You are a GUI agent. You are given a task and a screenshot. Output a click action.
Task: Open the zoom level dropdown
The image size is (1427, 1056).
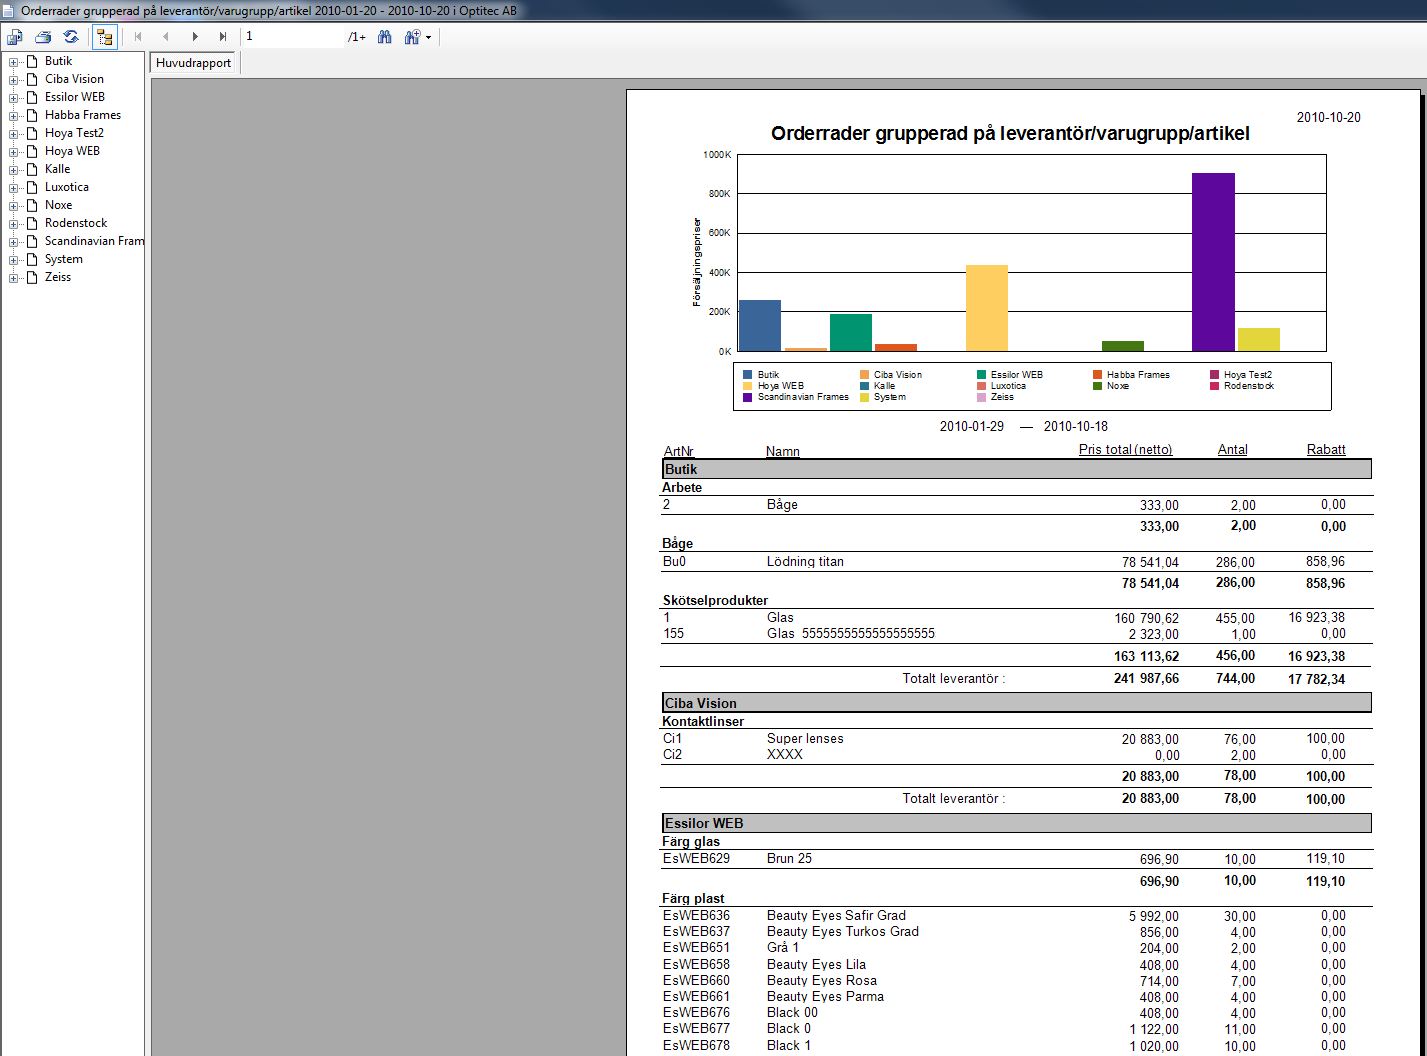click(417, 37)
